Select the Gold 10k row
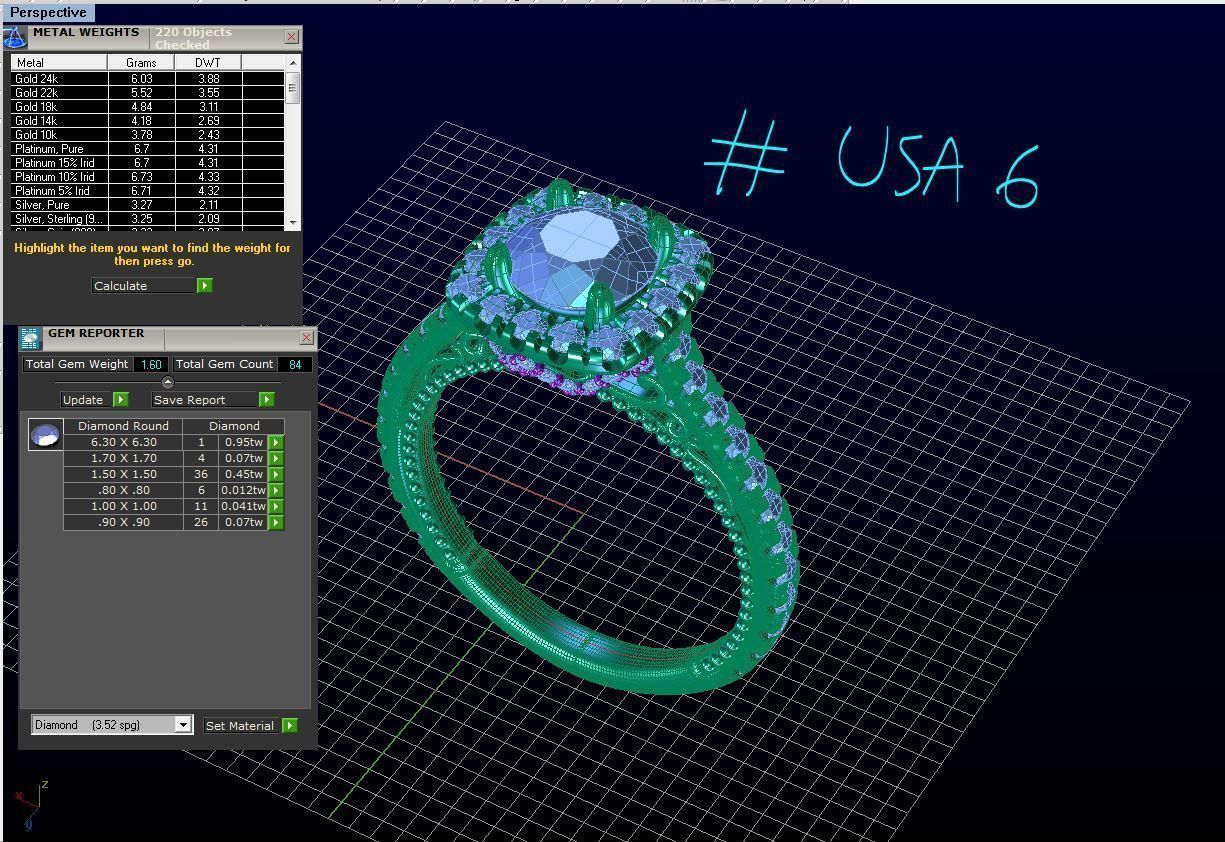1225x842 pixels. click(x=148, y=134)
